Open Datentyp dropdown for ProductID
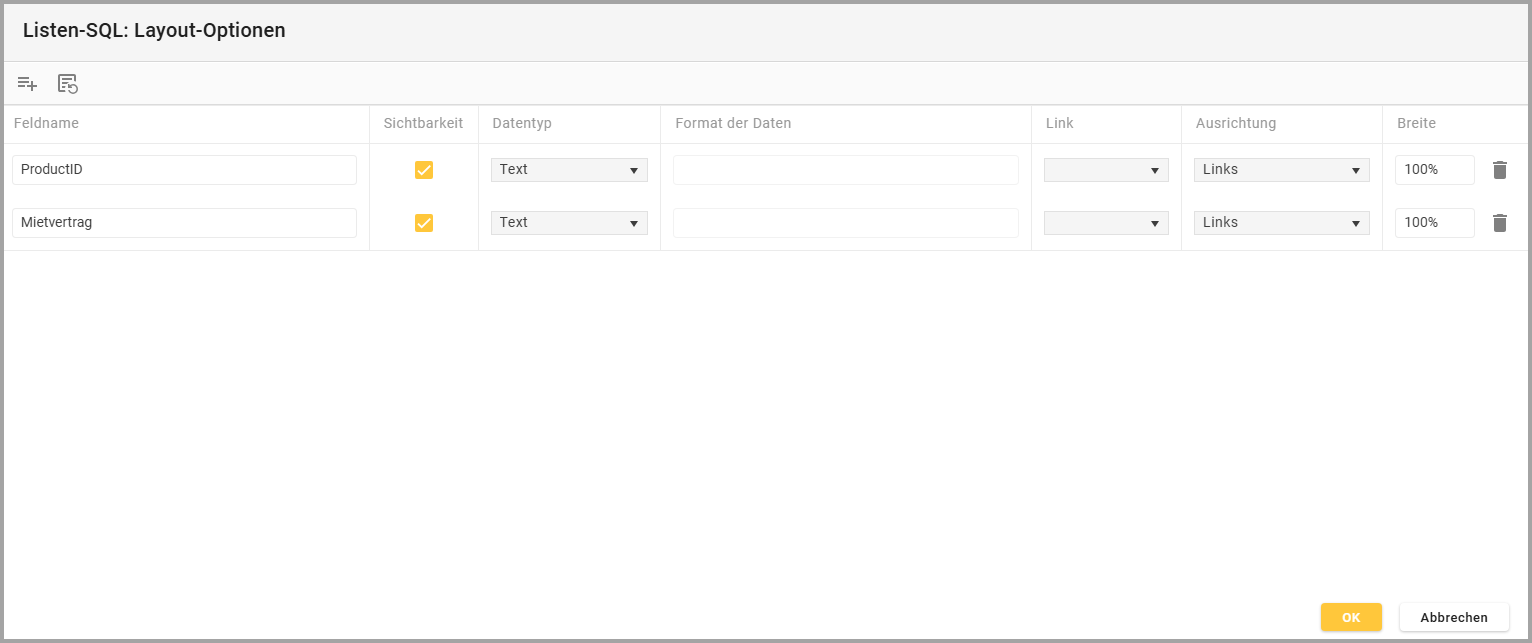Image resolution: width=1532 pixels, height=643 pixels. [569, 170]
